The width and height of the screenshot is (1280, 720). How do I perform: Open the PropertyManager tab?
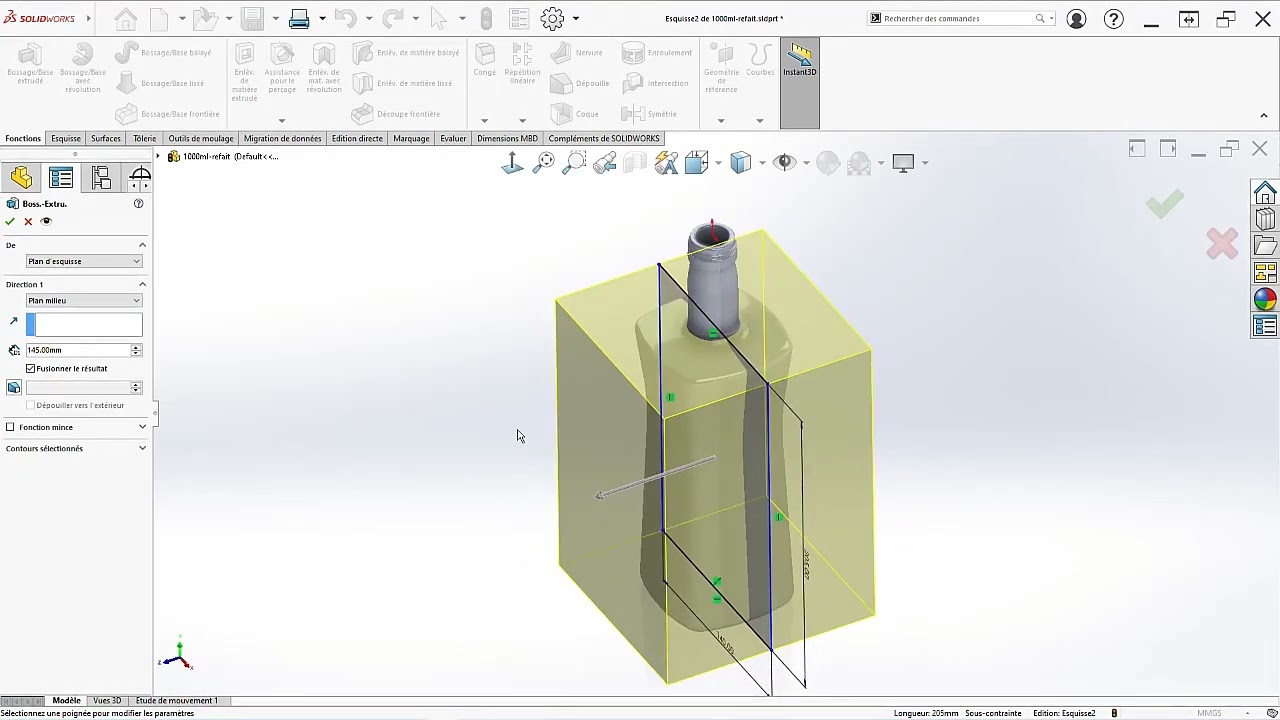tap(61, 178)
